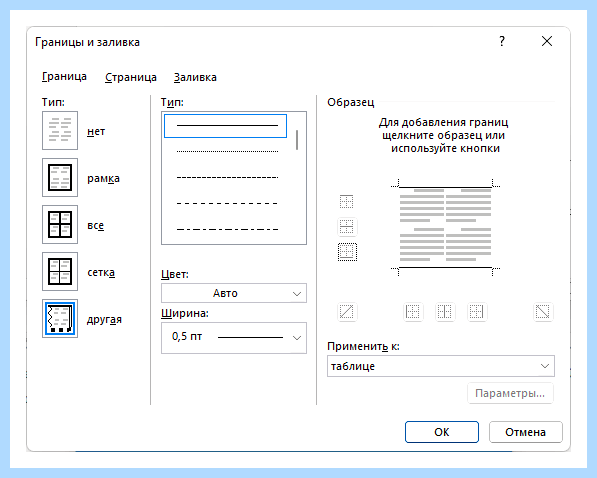Click the 'другая' text label
Screen dimensions: 597x478
[x=104, y=319]
